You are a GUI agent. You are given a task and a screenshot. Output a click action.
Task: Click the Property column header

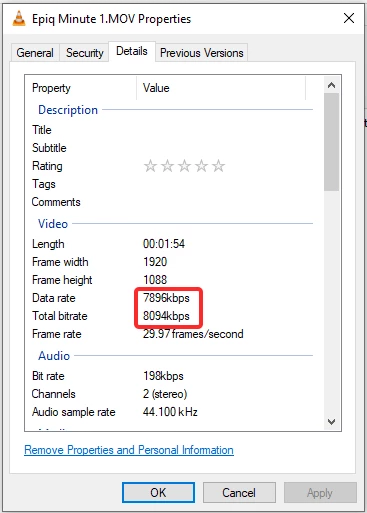(x=81, y=88)
